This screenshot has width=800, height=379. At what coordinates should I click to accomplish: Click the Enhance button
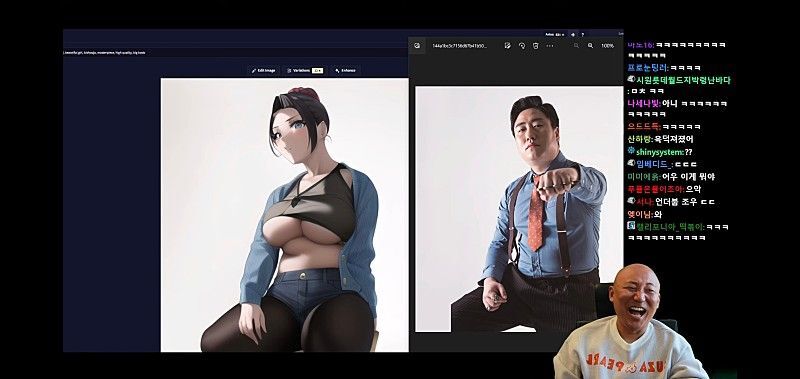345,70
